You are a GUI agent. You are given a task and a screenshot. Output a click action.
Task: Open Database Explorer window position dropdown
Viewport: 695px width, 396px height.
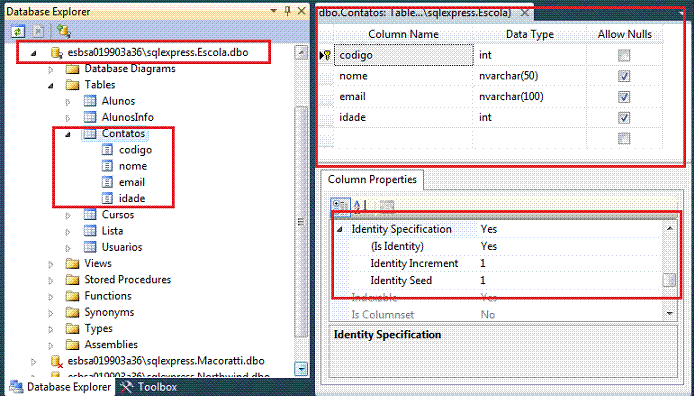(274, 11)
